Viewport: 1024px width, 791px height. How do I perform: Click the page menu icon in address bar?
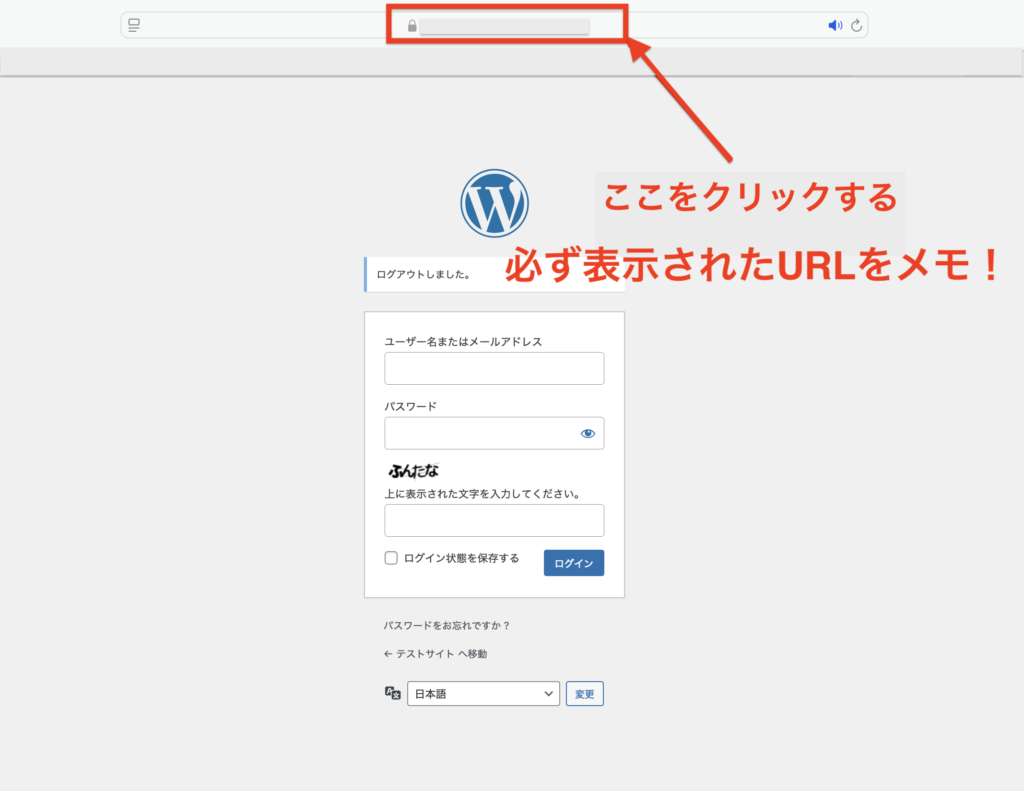[x=134, y=25]
